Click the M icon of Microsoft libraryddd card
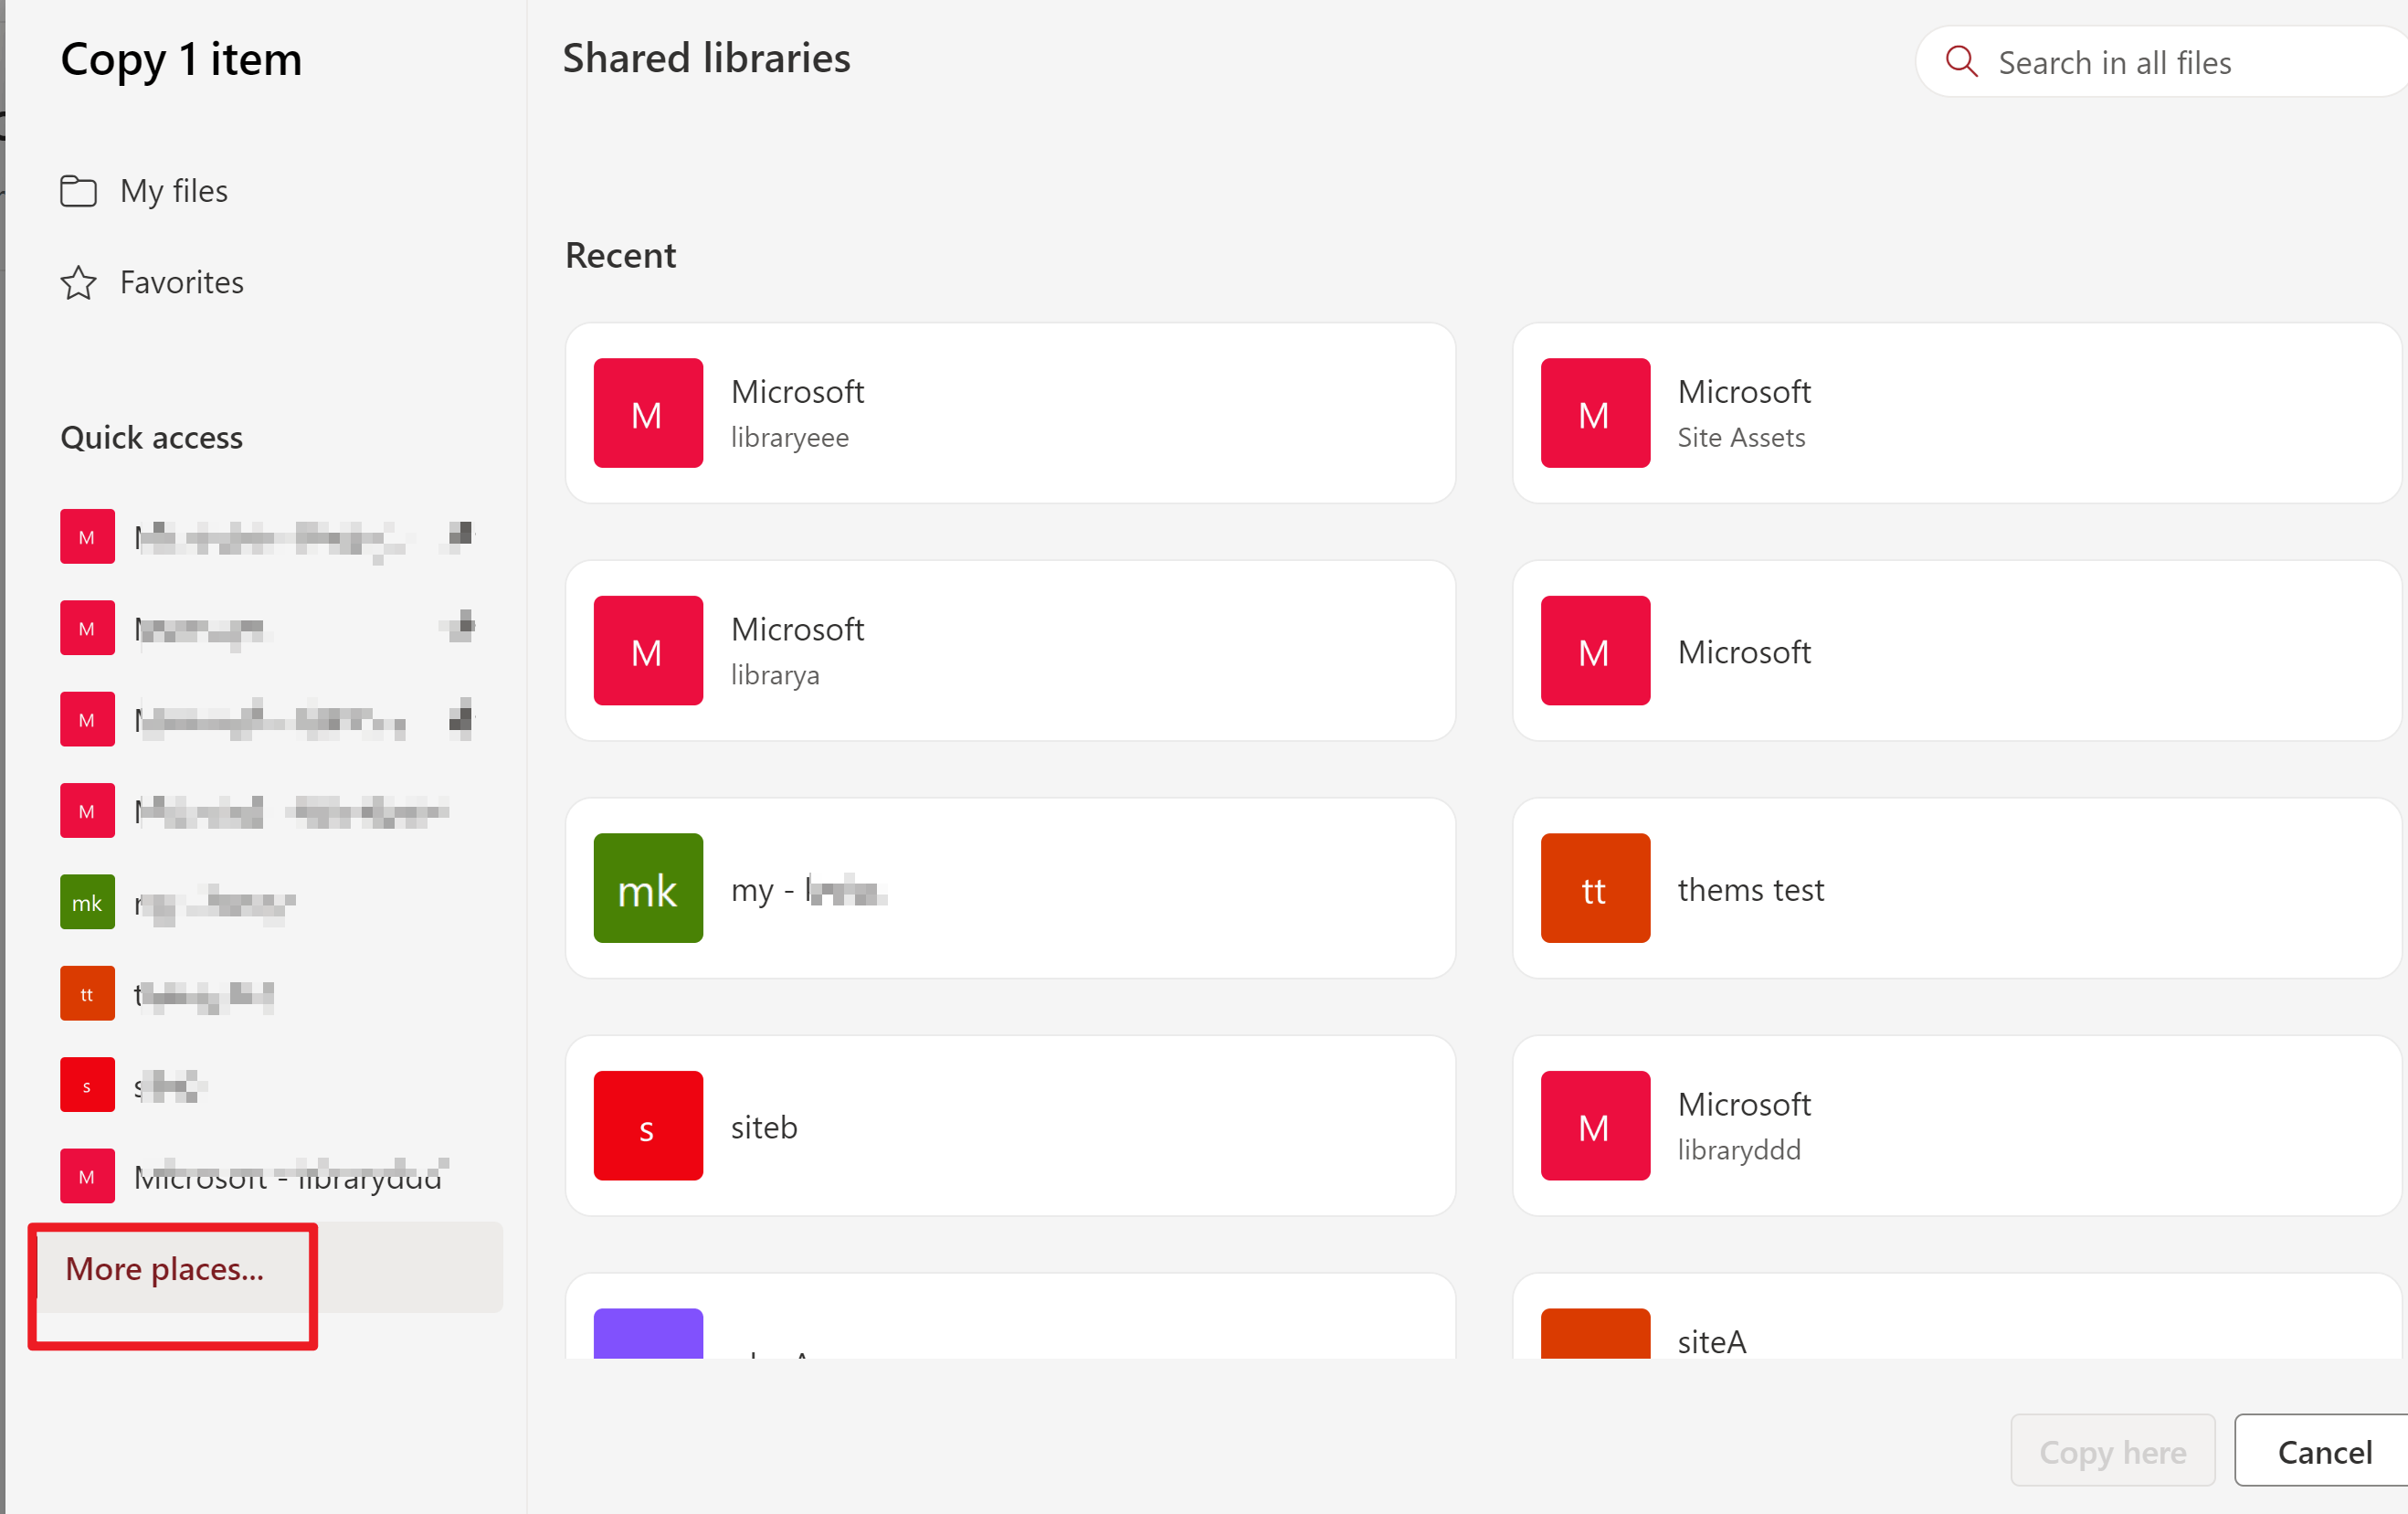Image resolution: width=2408 pixels, height=1514 pixels. tap(1595, 1126)
